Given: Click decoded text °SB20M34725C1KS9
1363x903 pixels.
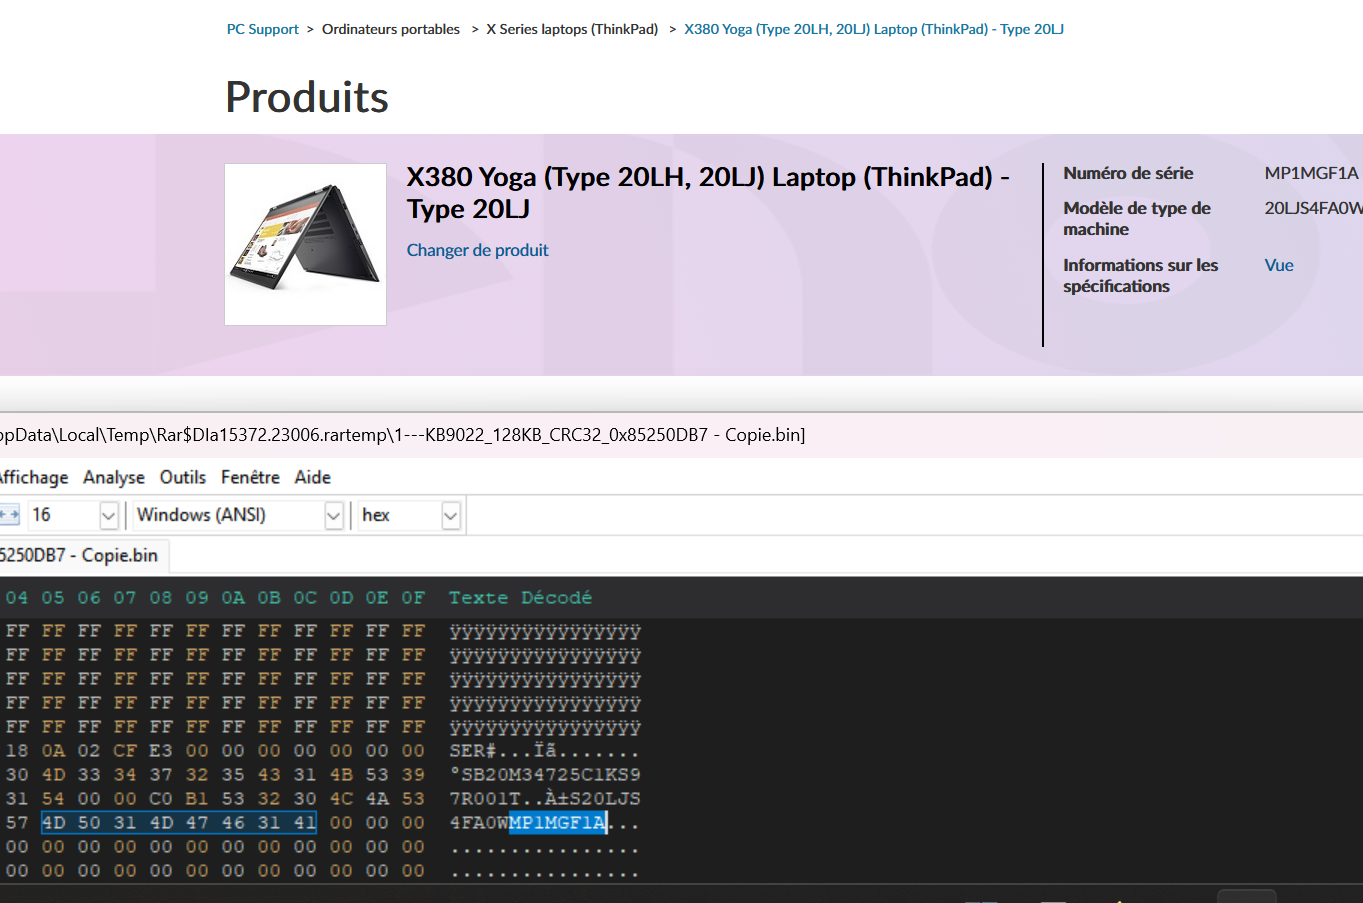Looking at the screenshot, I should pyautogui.click(x=544, y=775).
